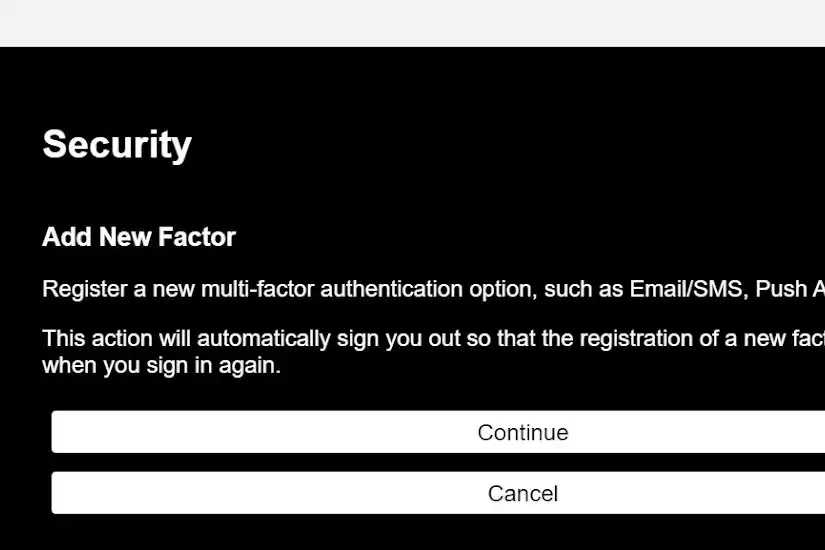Click the word automatically
The height and width of the screenshot is (550, 825).
pyautogui.click(x=264, y=338)
